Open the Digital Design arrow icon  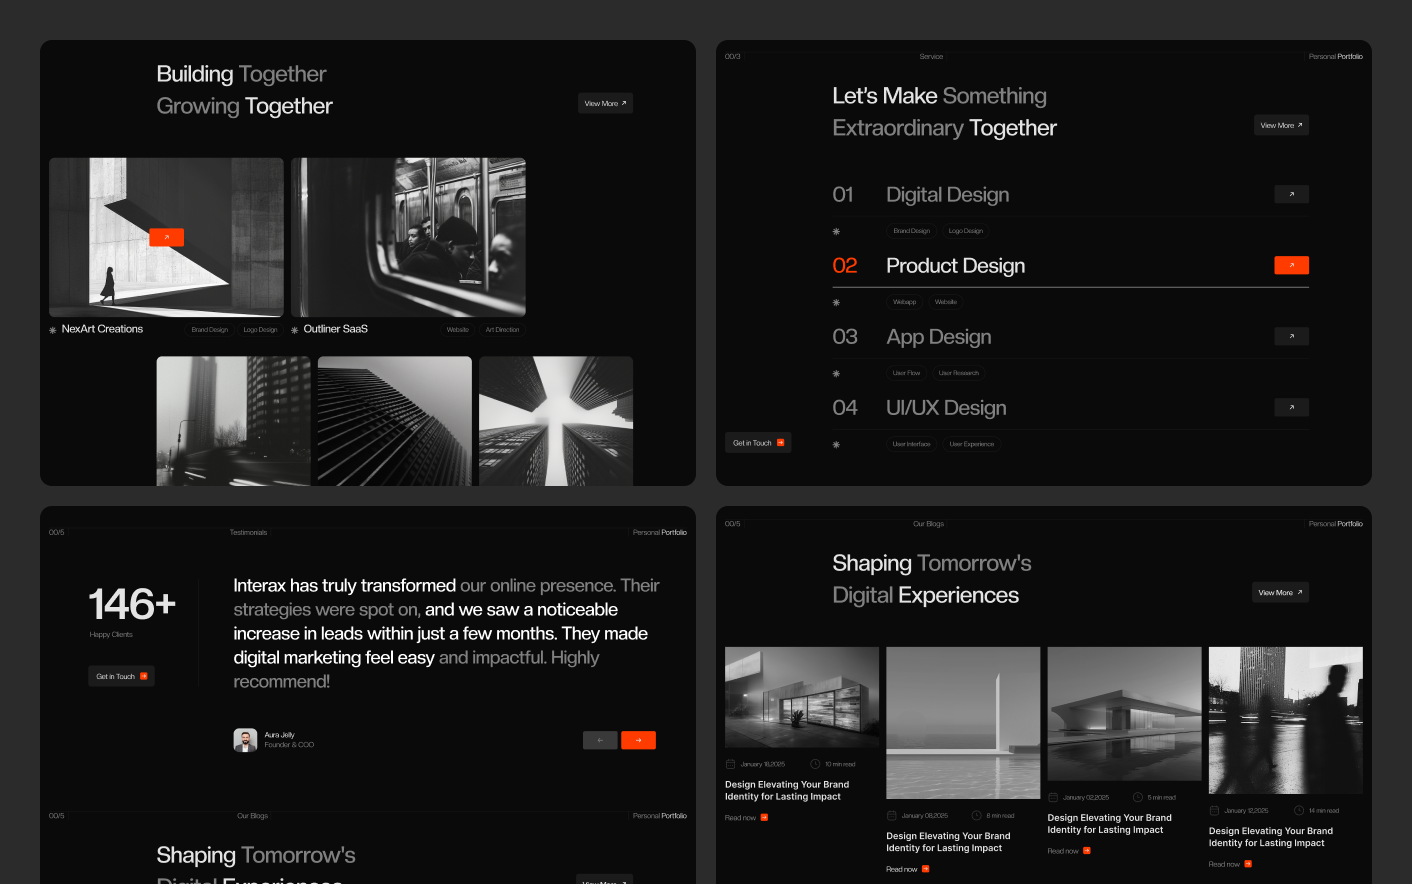pos(1291,195)
